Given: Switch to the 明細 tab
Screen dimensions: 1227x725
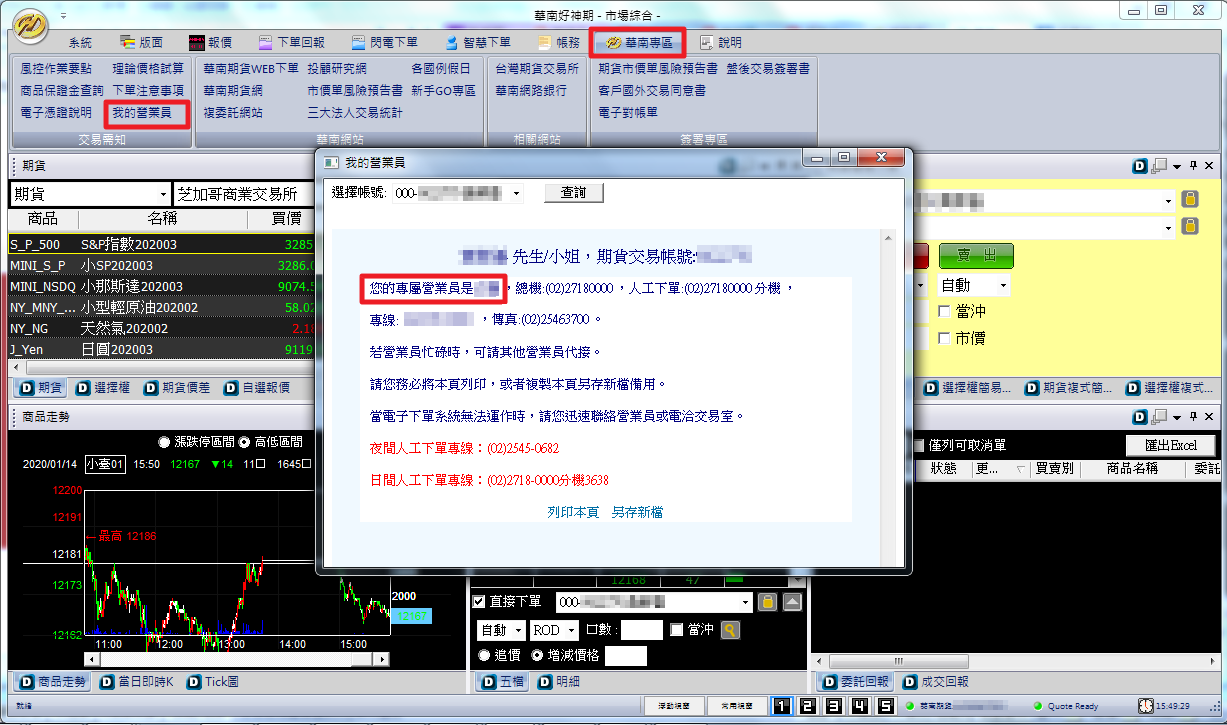Looking at the screenshot, I should pyautogui.click(x=559, y=682).
